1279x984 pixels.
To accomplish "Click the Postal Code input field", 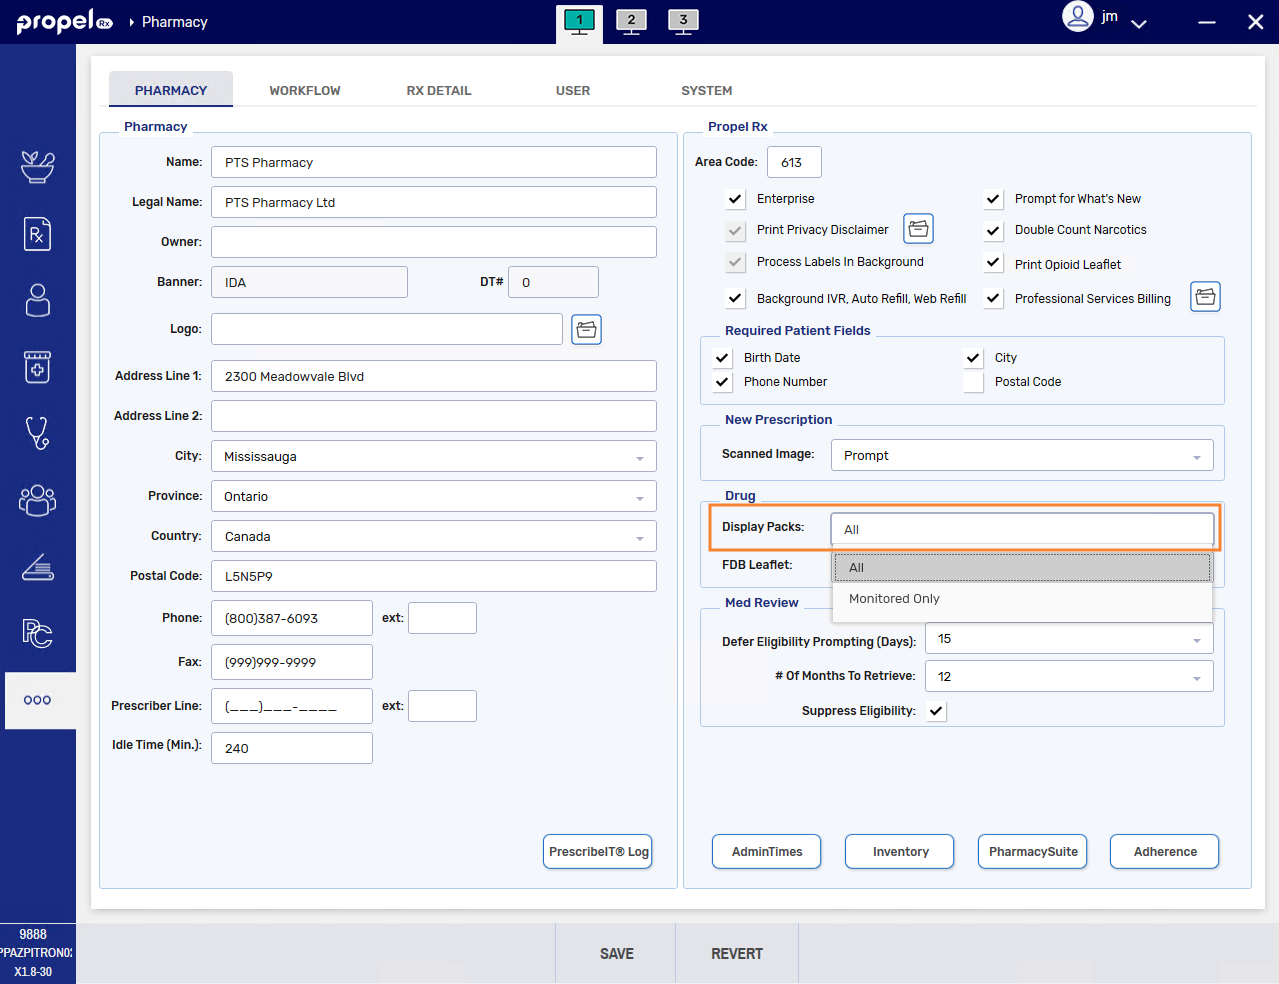I will [x=434, y=576].
